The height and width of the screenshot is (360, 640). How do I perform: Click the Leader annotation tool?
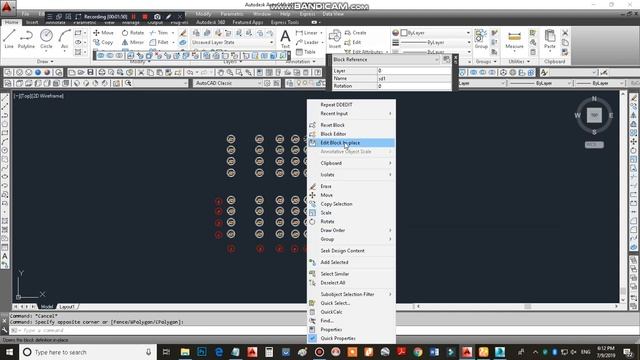point(307,42)
